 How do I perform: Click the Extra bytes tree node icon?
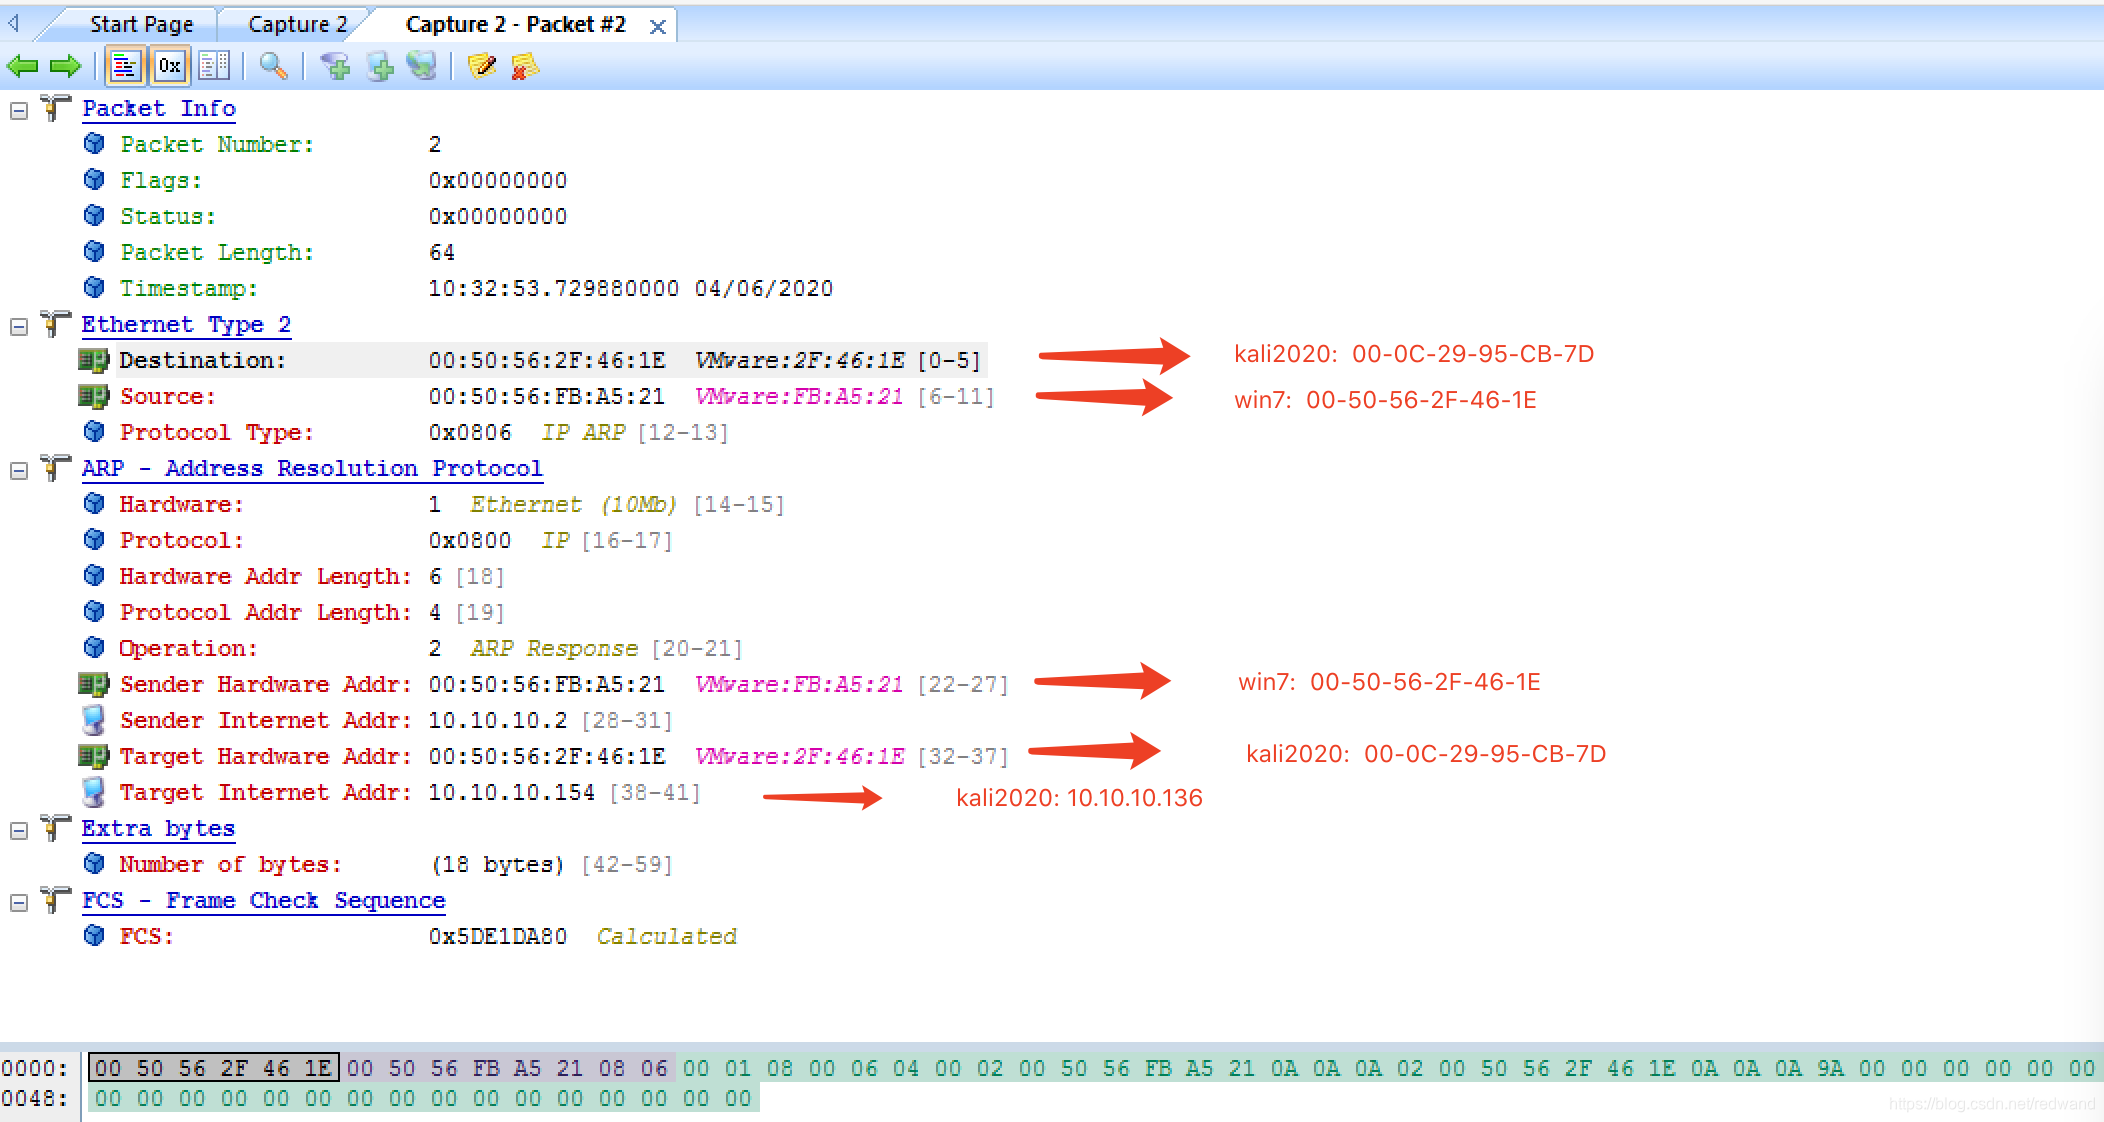55,827
